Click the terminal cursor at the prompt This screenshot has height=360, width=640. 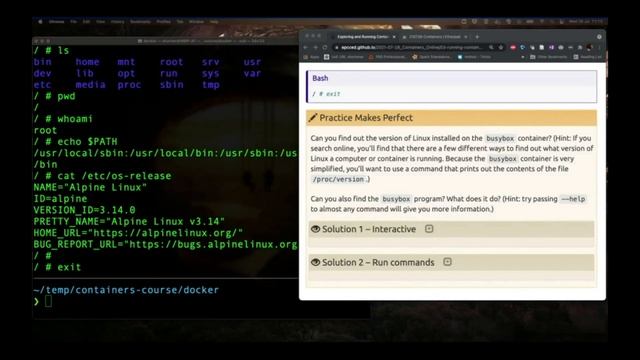tap(48, 301)
